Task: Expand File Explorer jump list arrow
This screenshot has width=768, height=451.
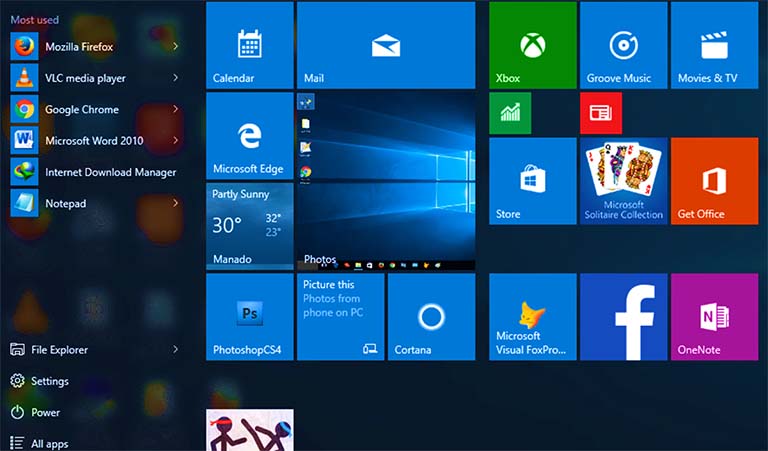Action: (x=175, y=349)
